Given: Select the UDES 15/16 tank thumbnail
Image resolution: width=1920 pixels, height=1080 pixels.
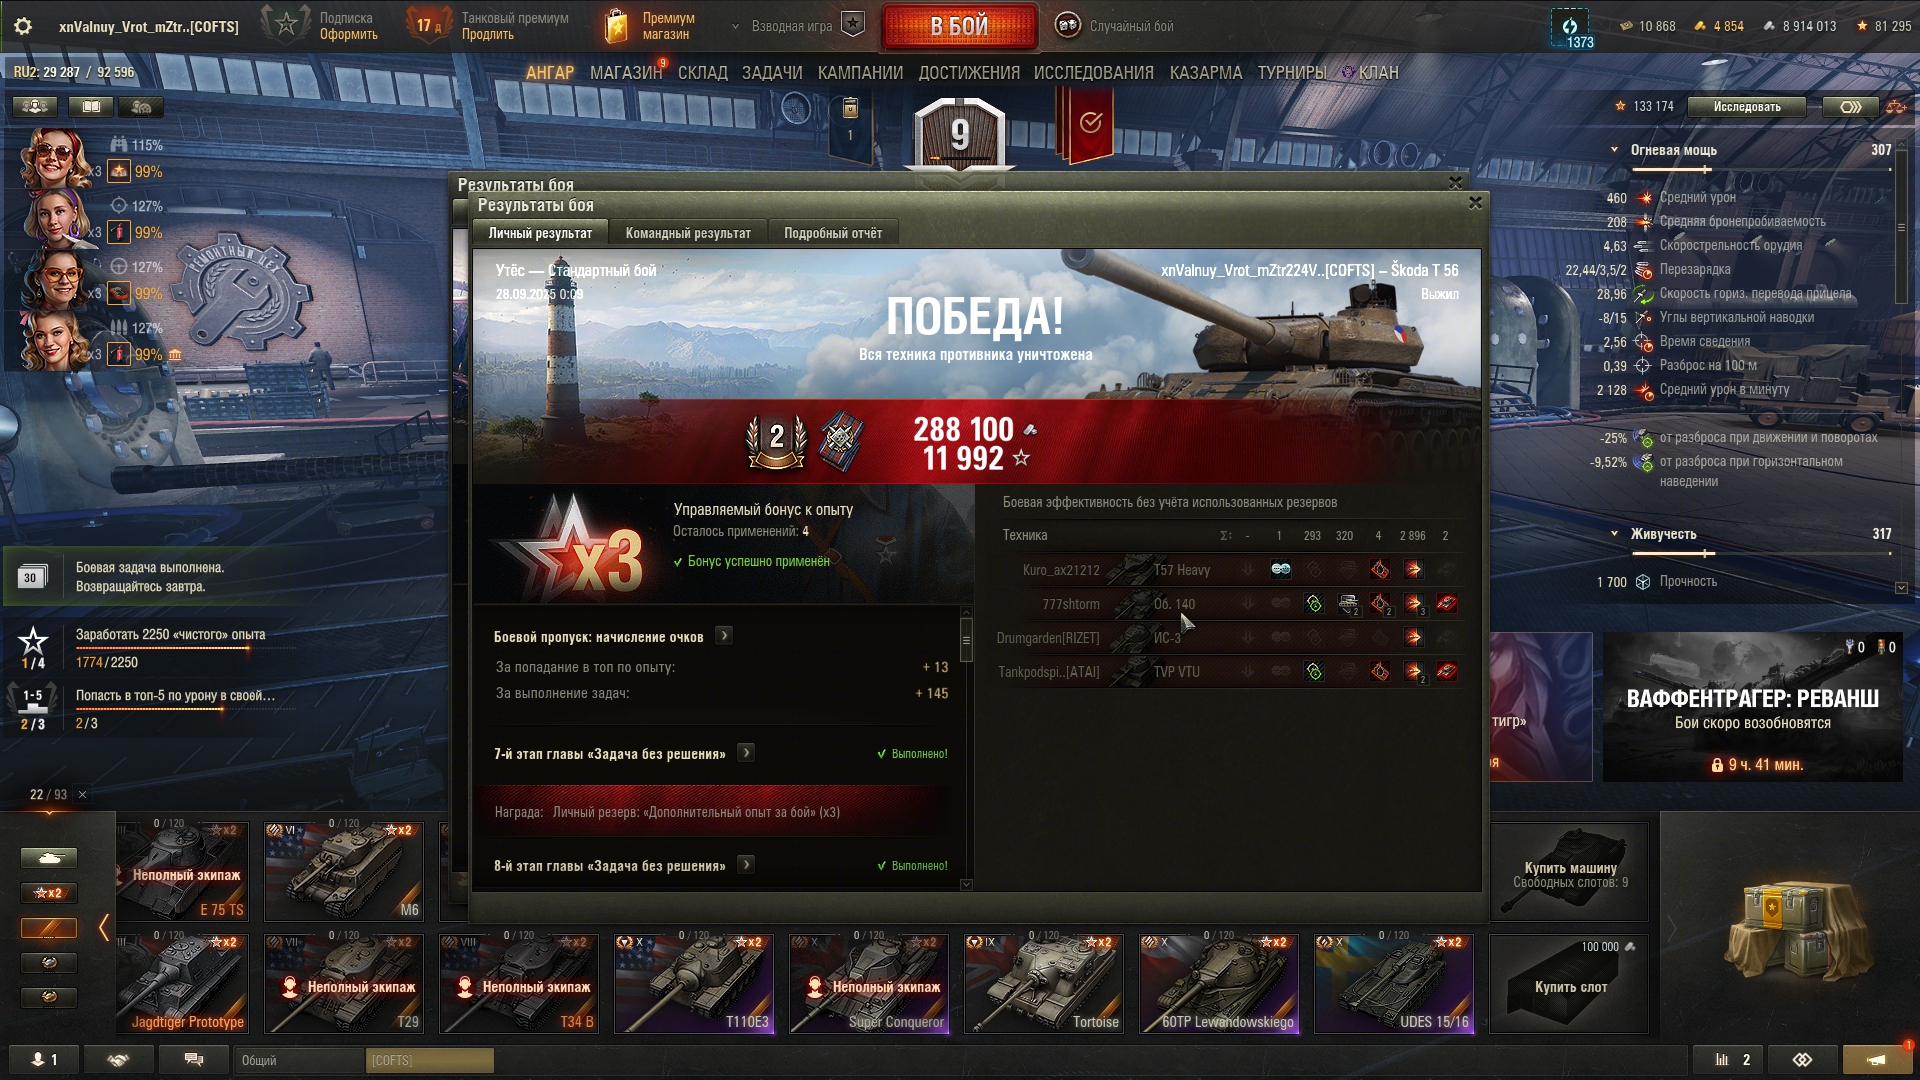Looking at the screenshot, I should (x=1394, y=984).
